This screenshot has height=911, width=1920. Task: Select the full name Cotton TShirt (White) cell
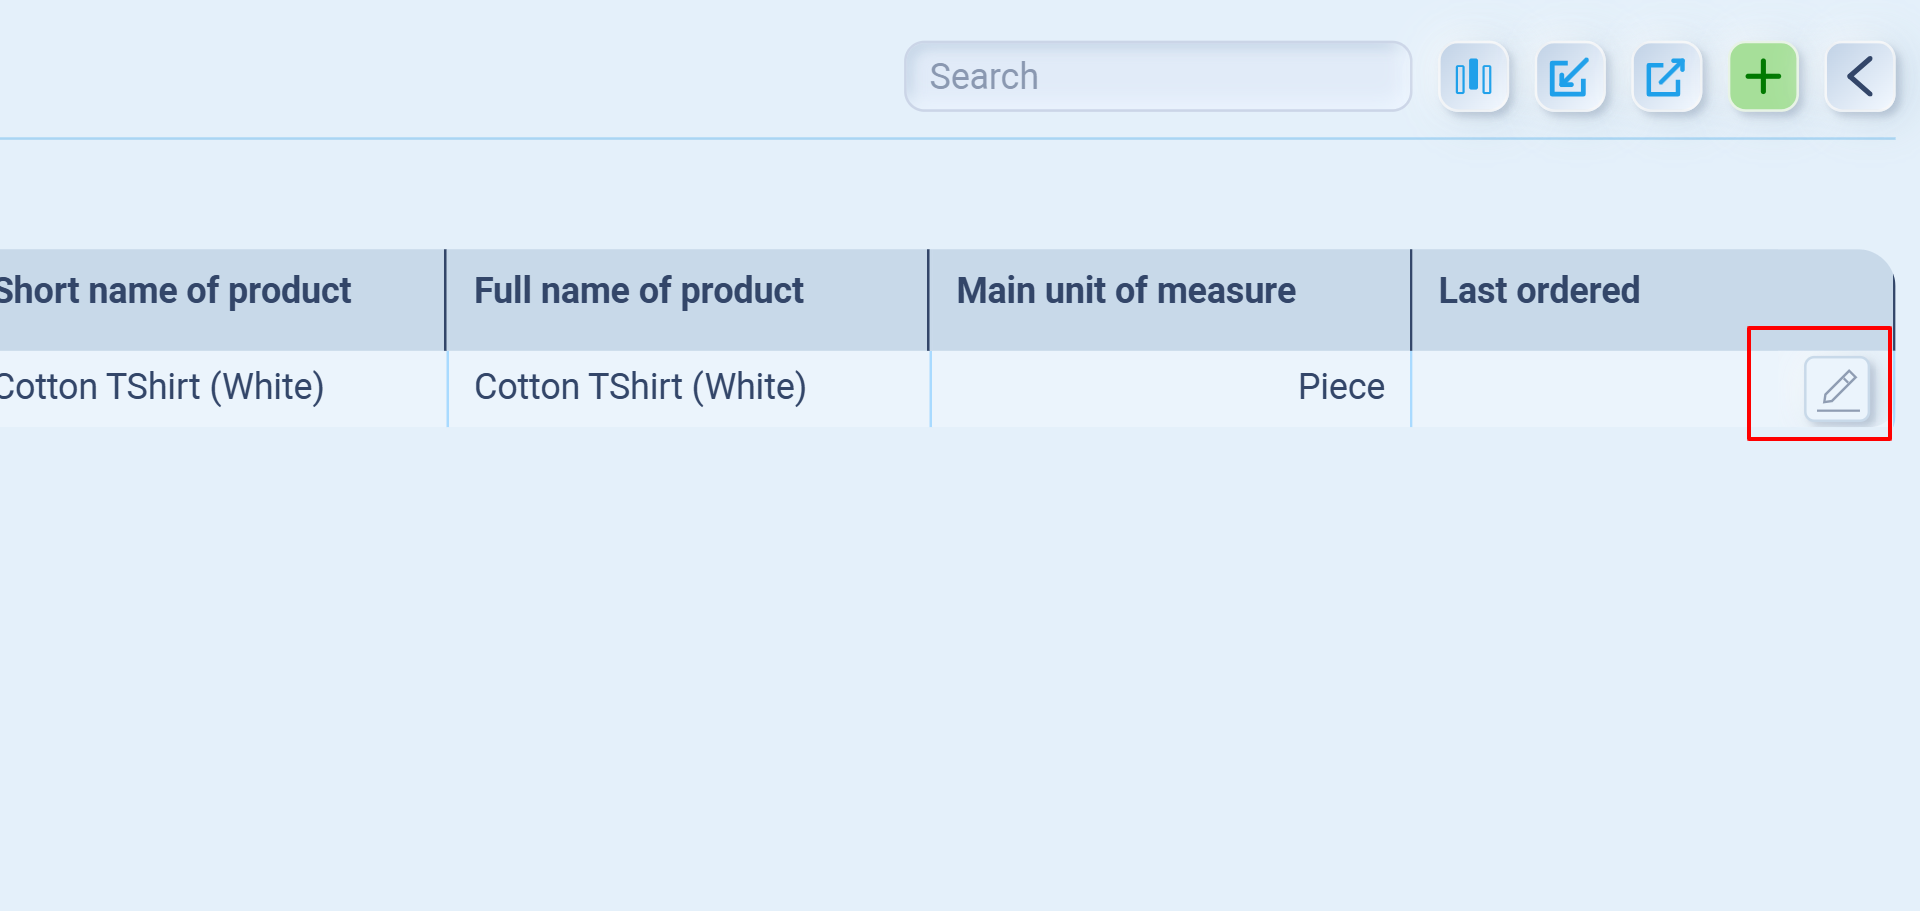pos(640,388)
